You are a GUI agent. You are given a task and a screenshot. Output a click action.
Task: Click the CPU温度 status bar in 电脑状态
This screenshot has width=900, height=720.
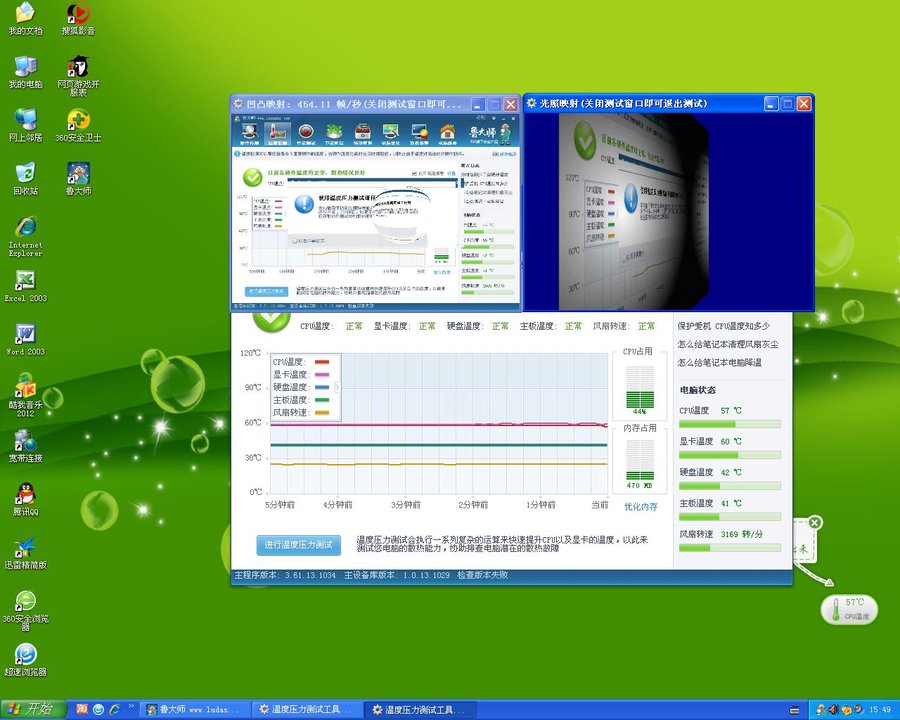(728, 424)
